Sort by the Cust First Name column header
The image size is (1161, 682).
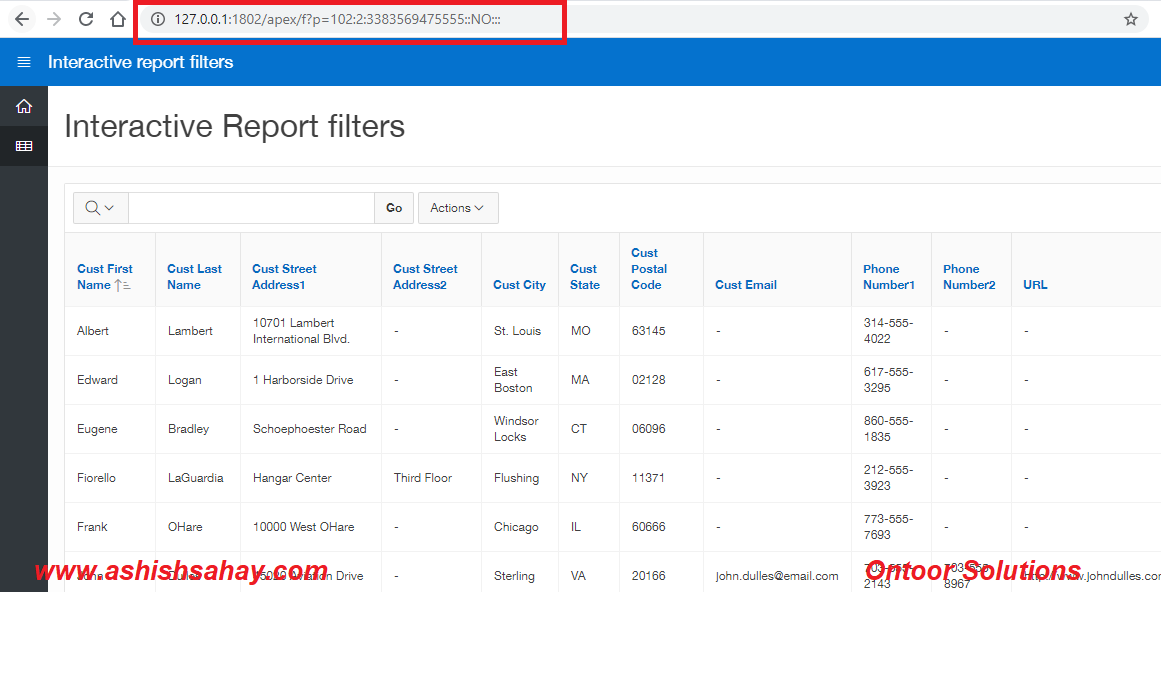coord(104,277)
